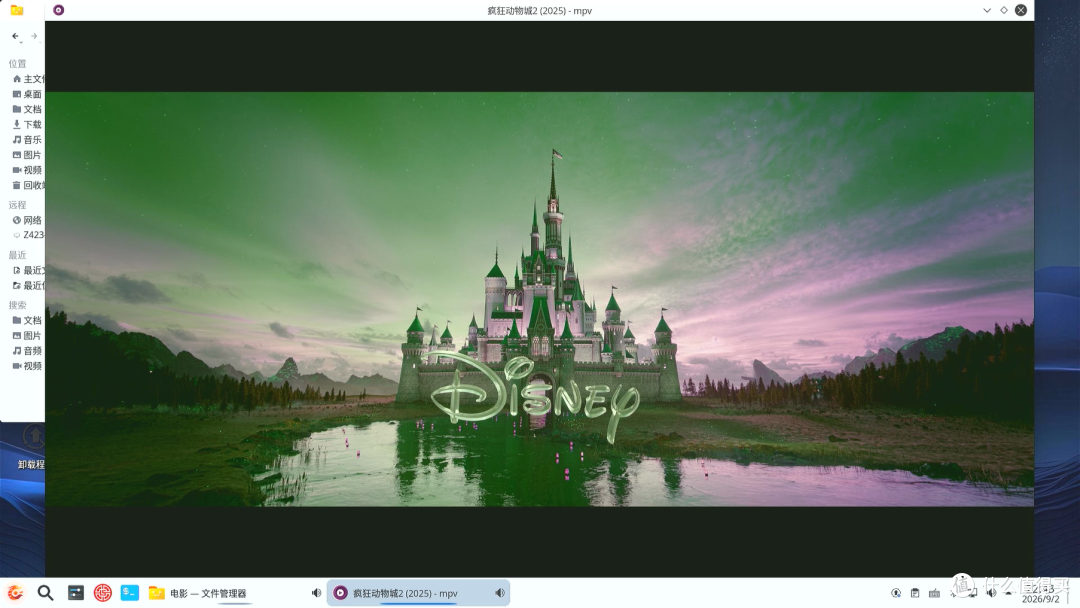
Task: Go back in the file manager
Action: pyautogui.click(x=15, y=36)
